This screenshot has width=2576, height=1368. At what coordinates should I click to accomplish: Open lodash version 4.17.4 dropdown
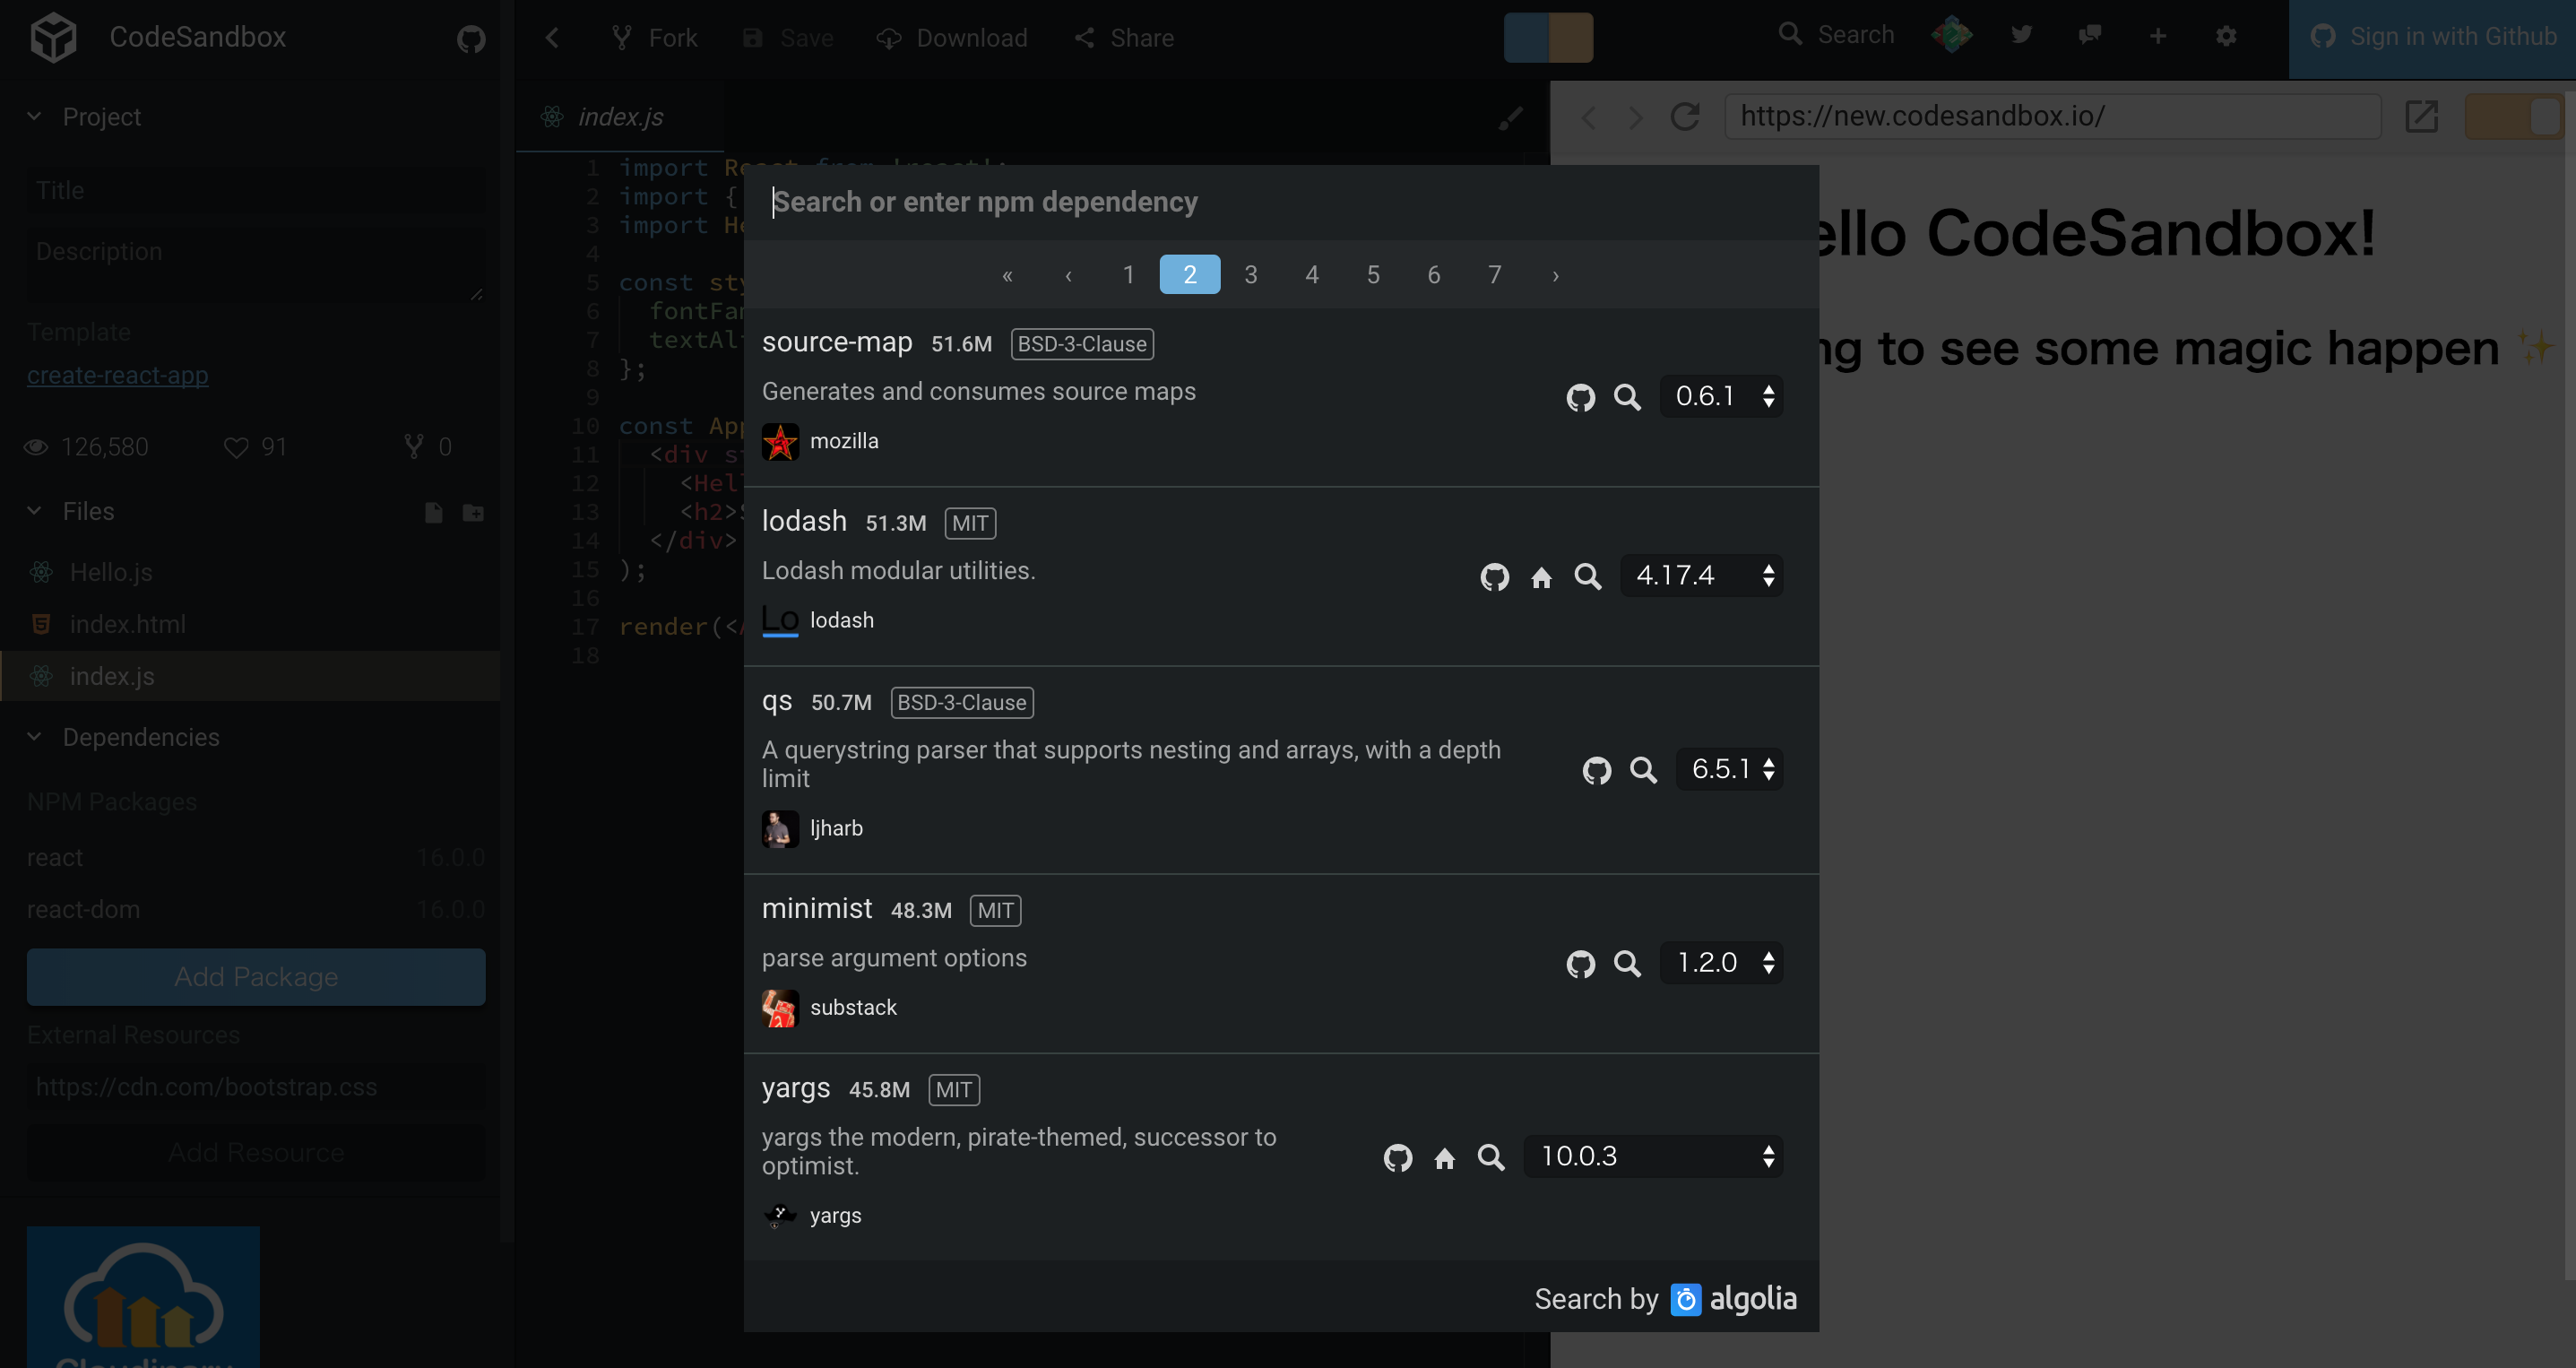click(1701, 576)
